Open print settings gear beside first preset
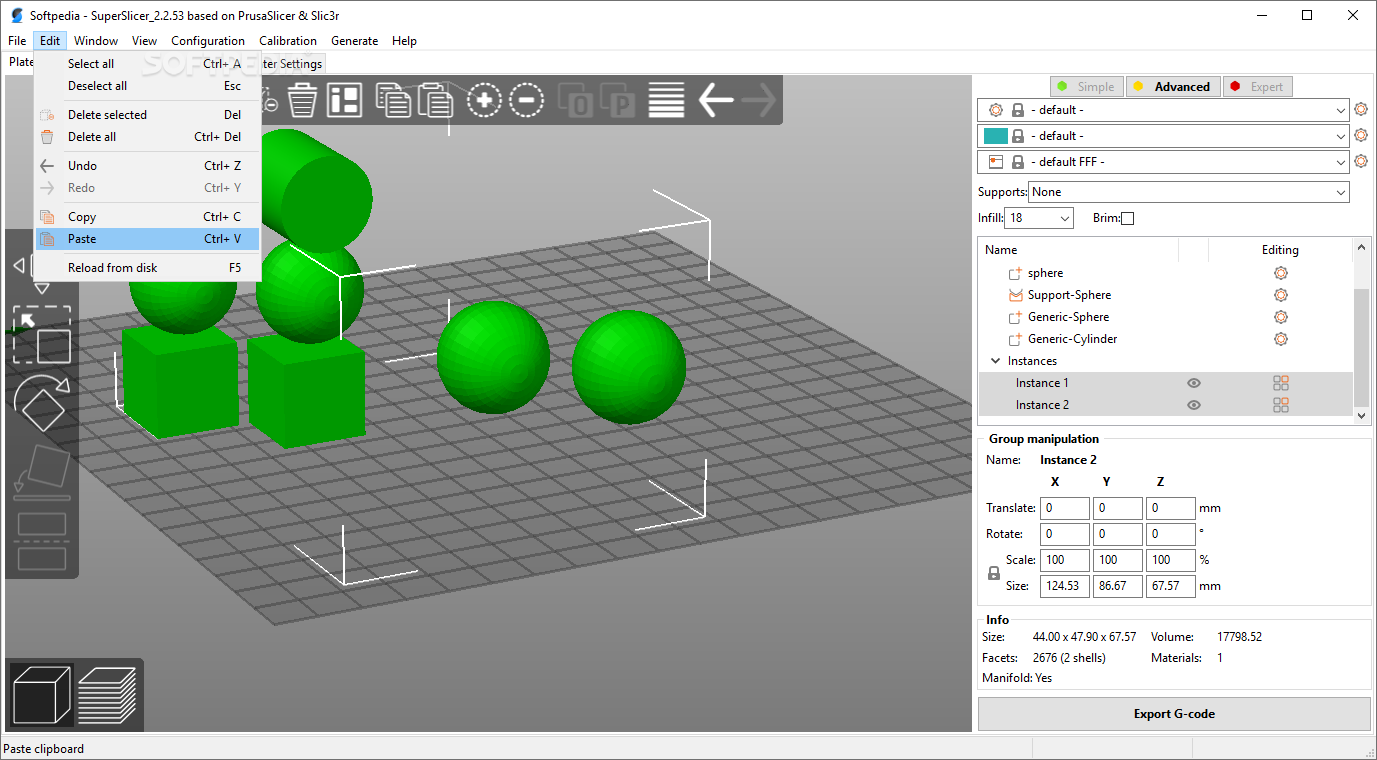Viewport: 1377px width, 760px height. tap(1360, 110)
